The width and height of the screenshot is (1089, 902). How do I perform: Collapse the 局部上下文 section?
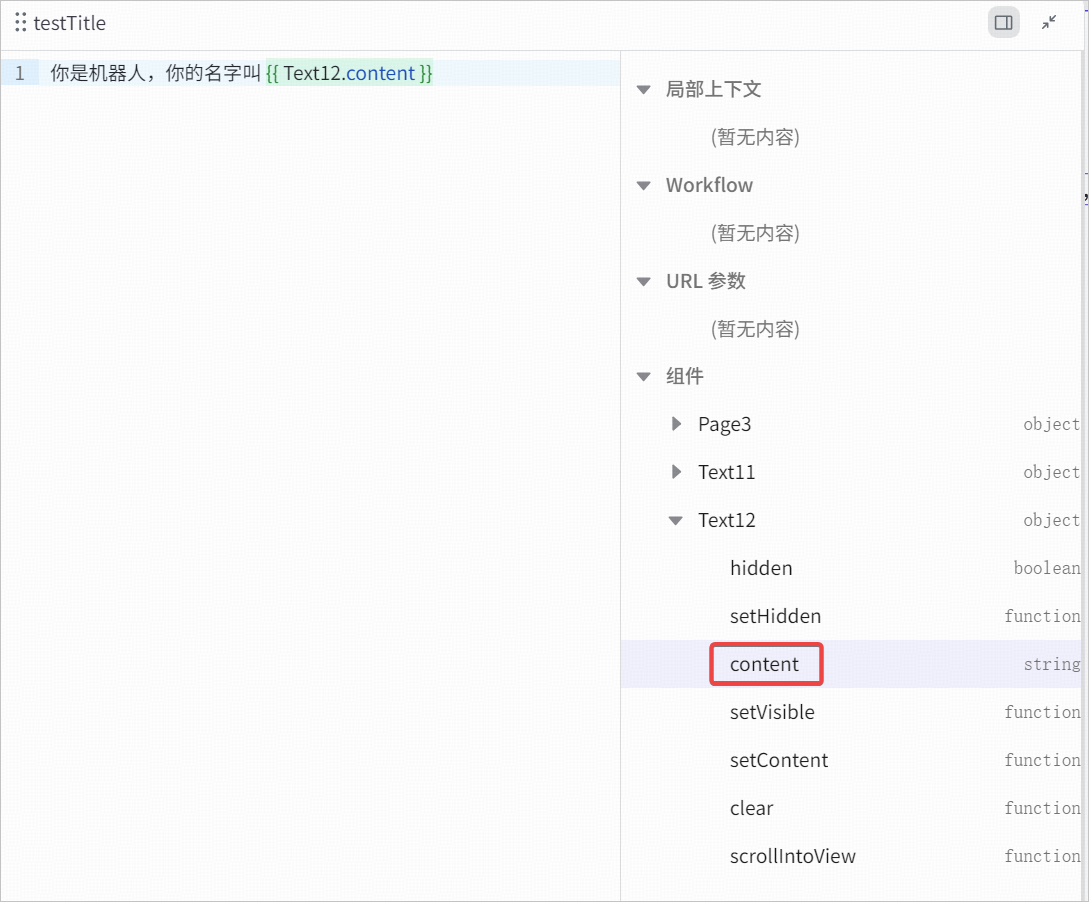click(x=644, y=90)
